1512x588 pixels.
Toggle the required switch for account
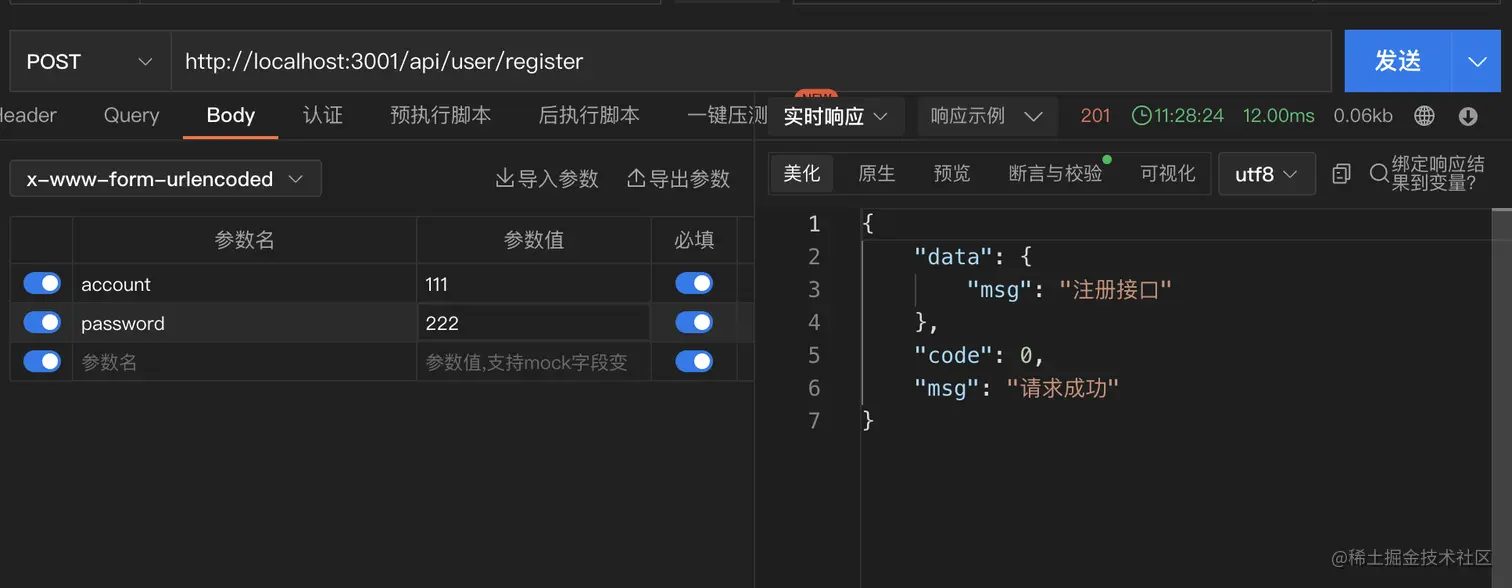point(694,284)
